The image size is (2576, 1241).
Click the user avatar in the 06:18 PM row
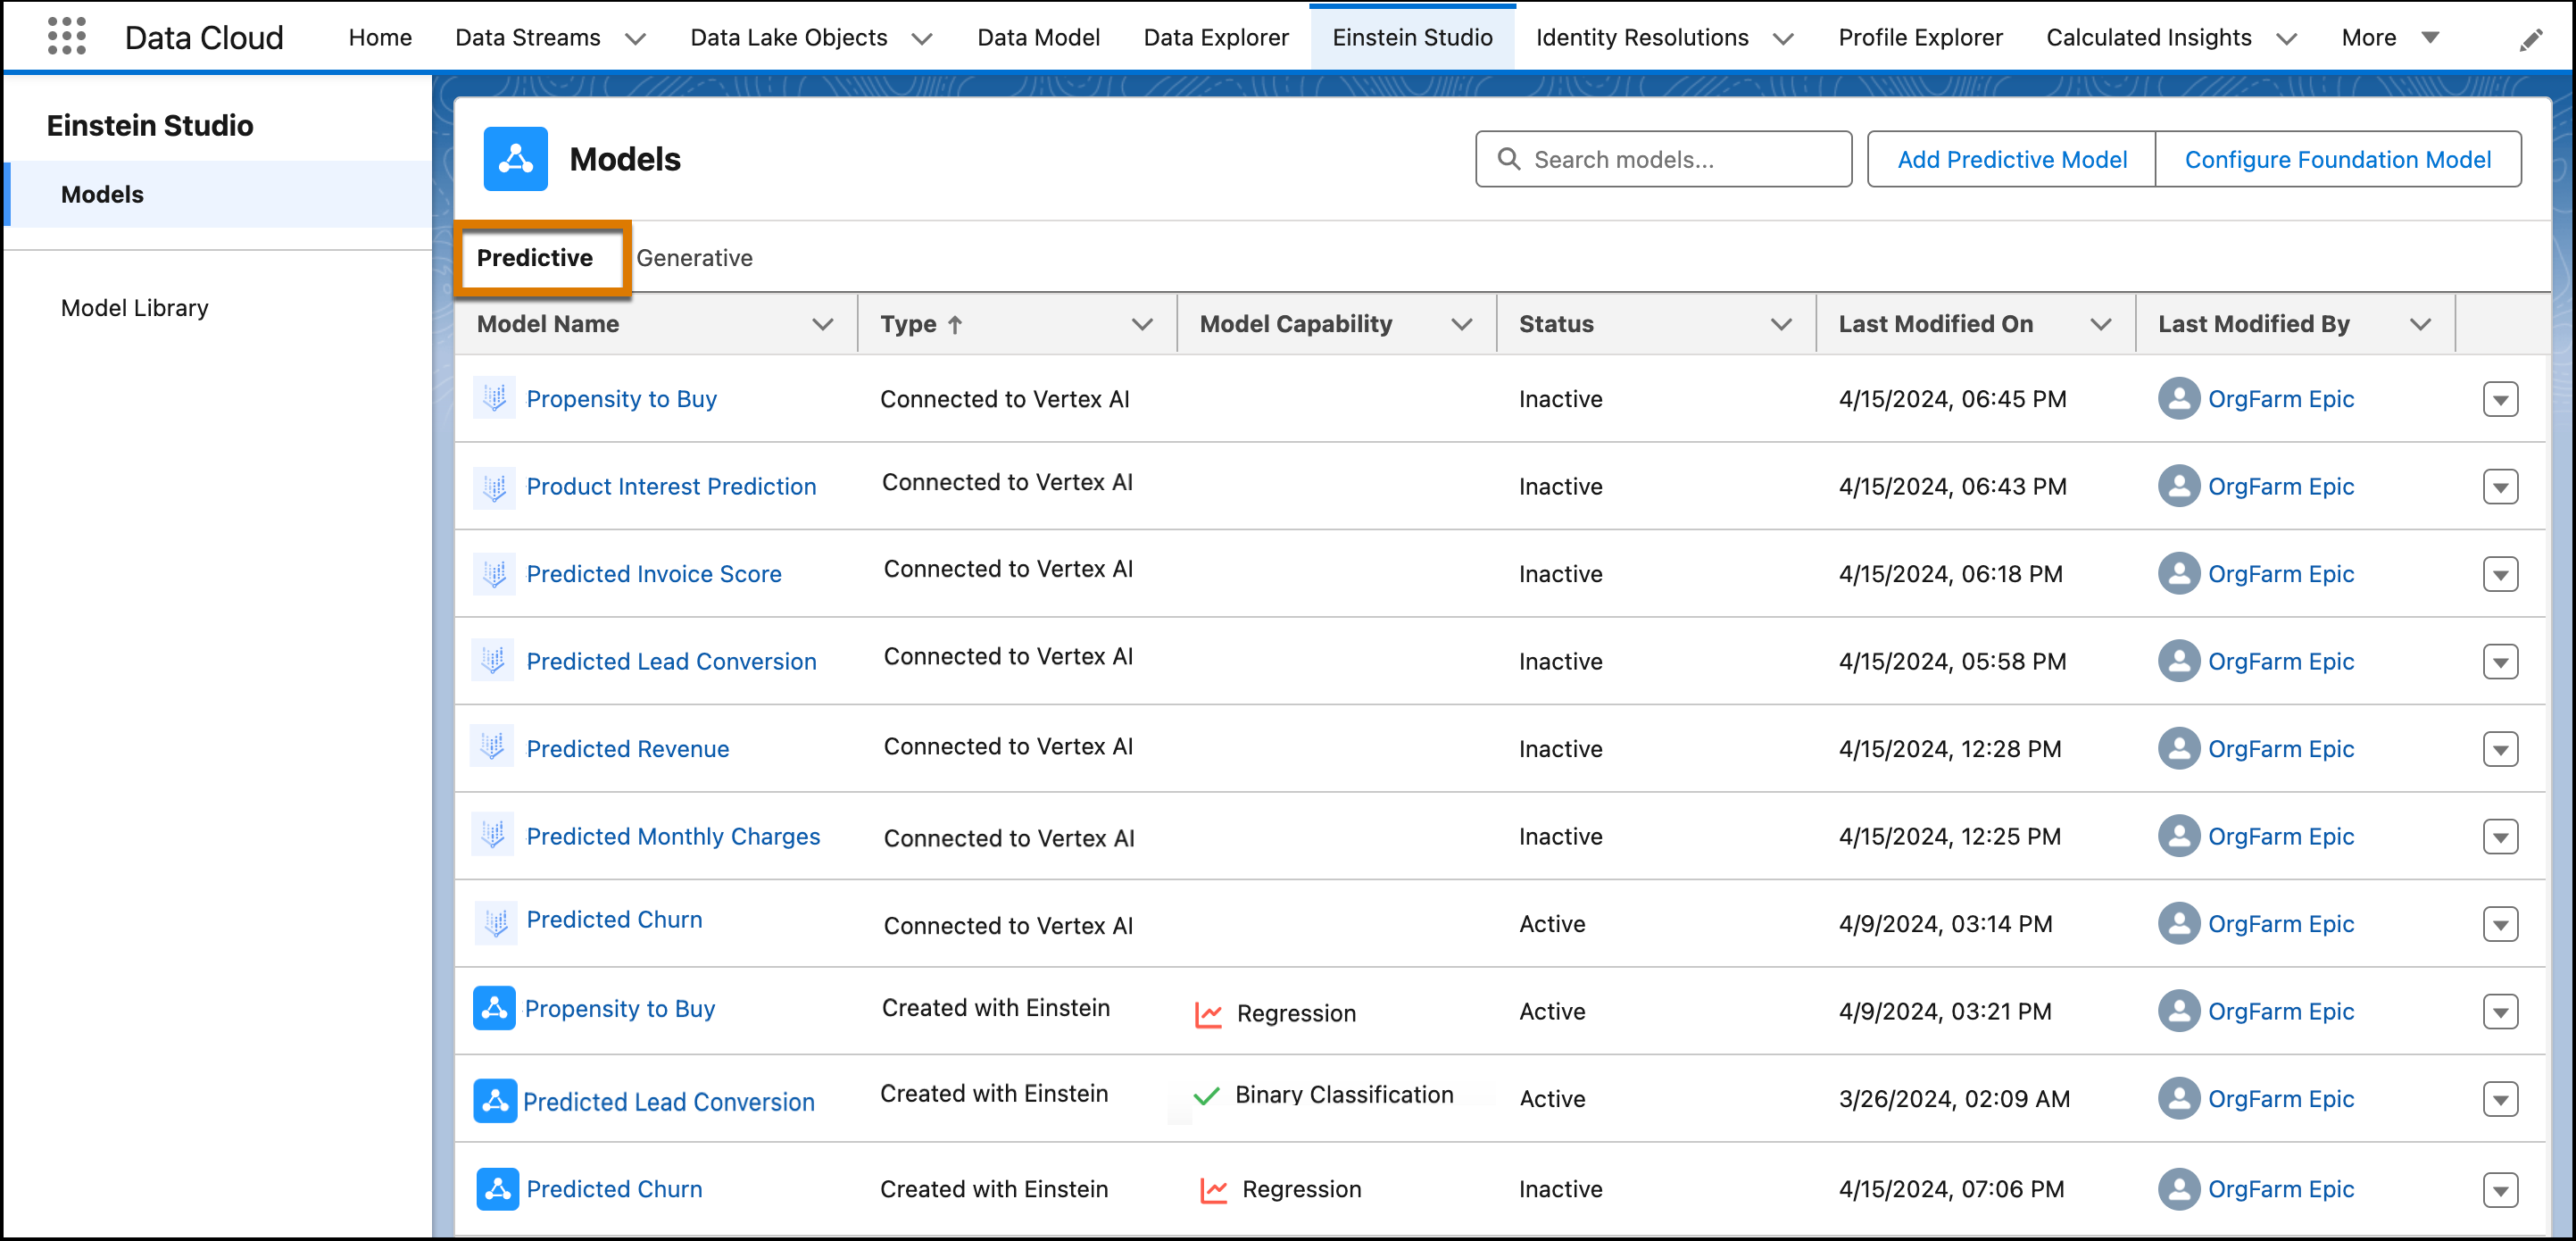coord(2178,574)
